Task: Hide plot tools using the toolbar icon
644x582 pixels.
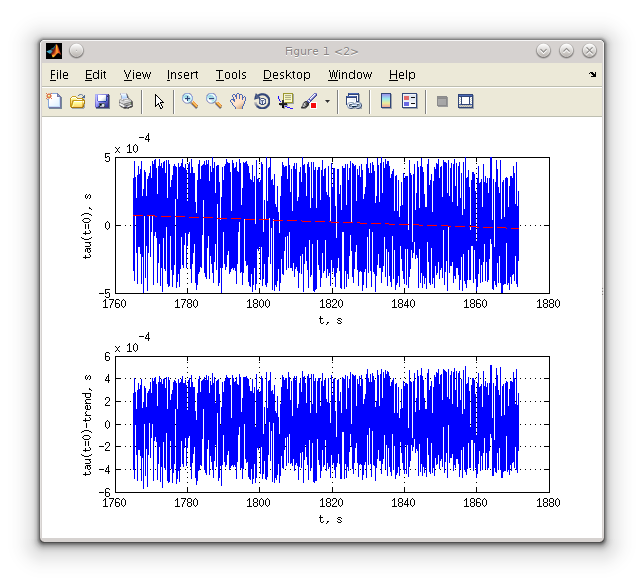Action: pos(442,101)
